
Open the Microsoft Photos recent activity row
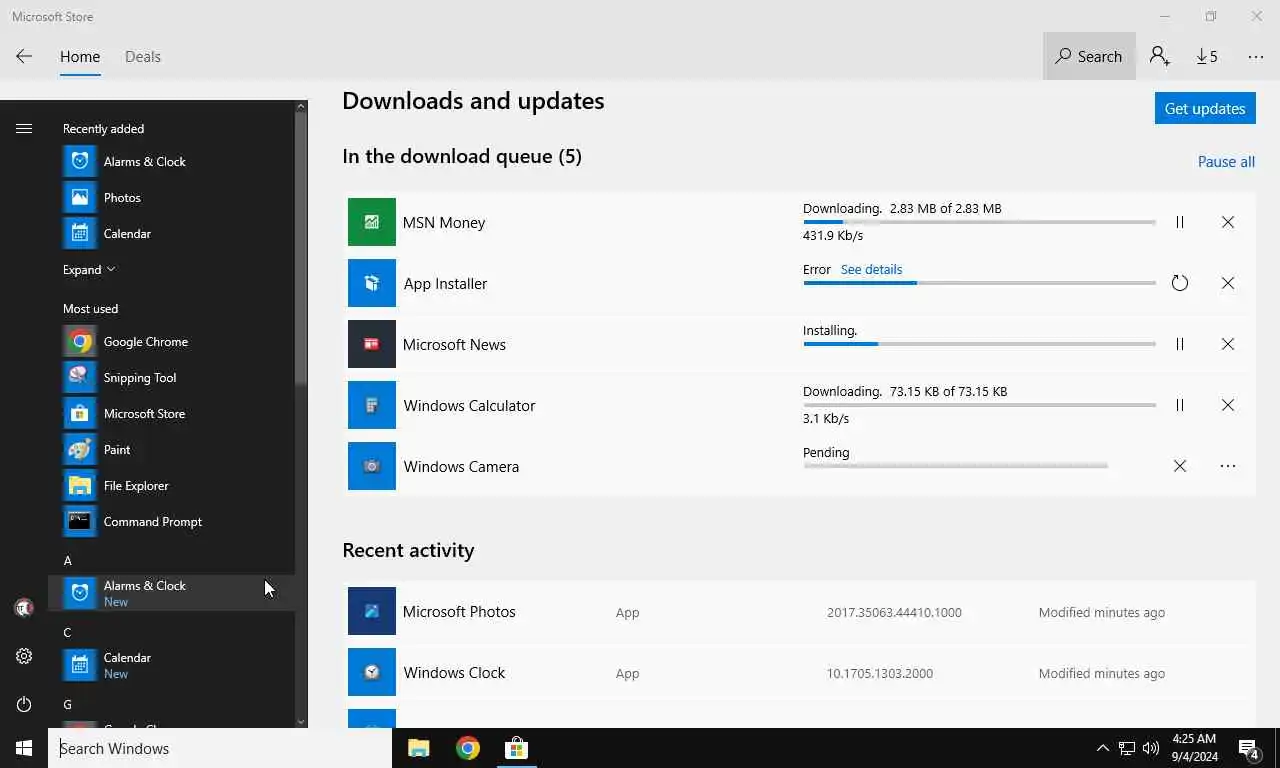pyautogui.click(x=799, y=611)
